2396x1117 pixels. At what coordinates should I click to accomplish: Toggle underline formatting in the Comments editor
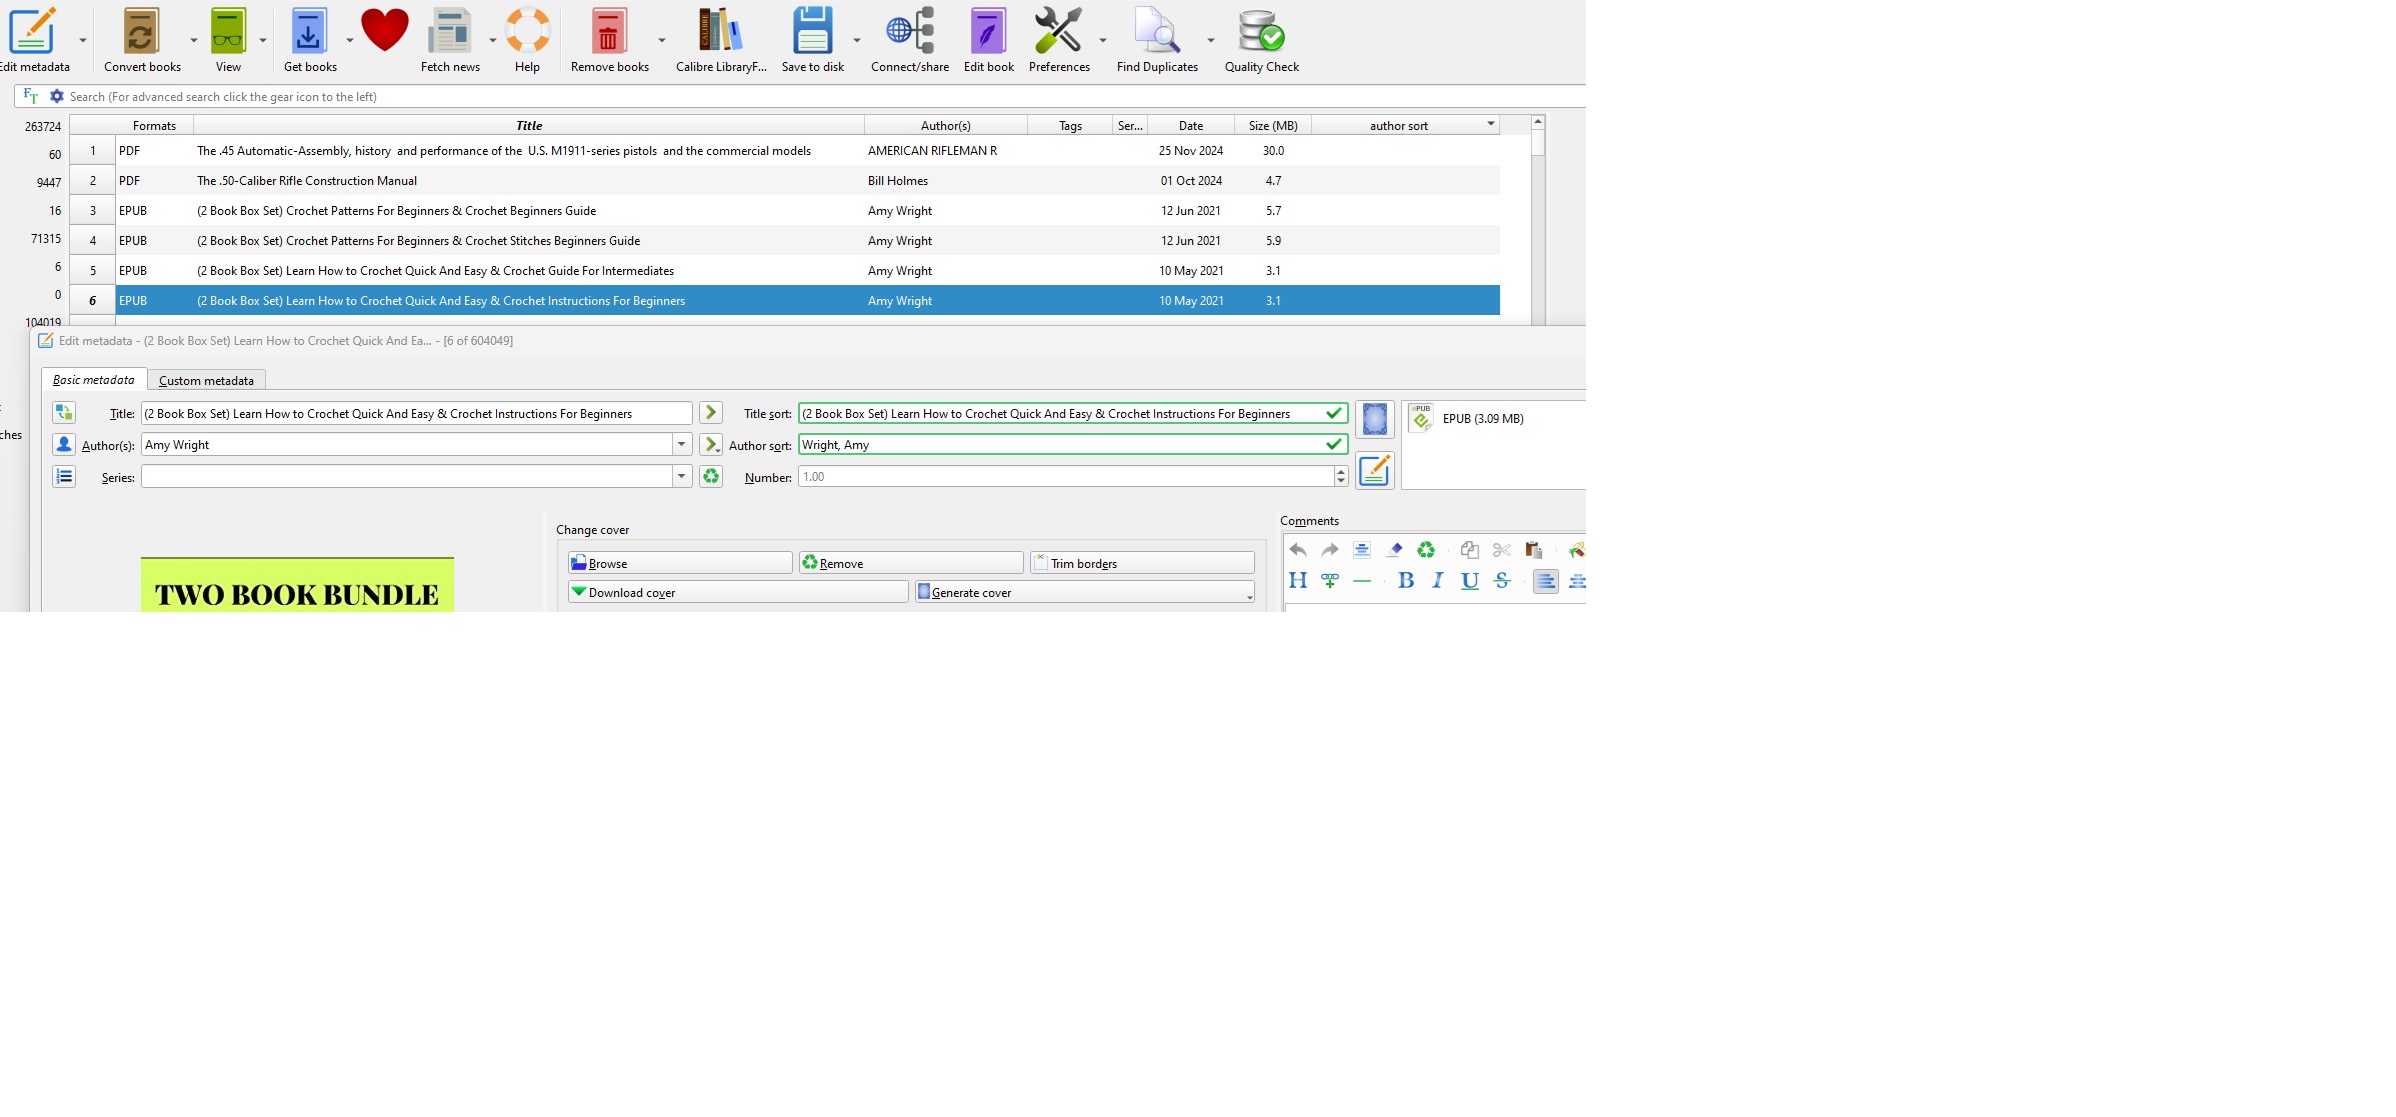tap(1469, 580)
